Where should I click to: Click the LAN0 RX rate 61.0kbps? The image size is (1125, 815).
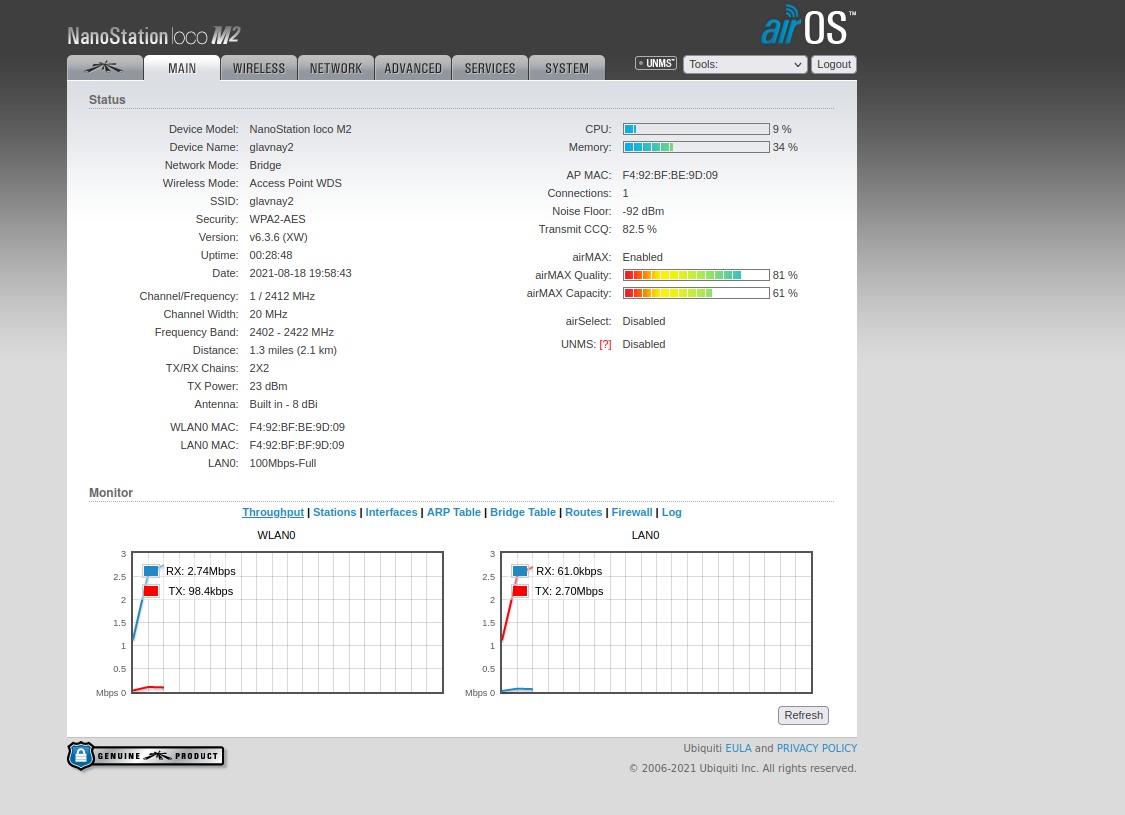(580, 571)
